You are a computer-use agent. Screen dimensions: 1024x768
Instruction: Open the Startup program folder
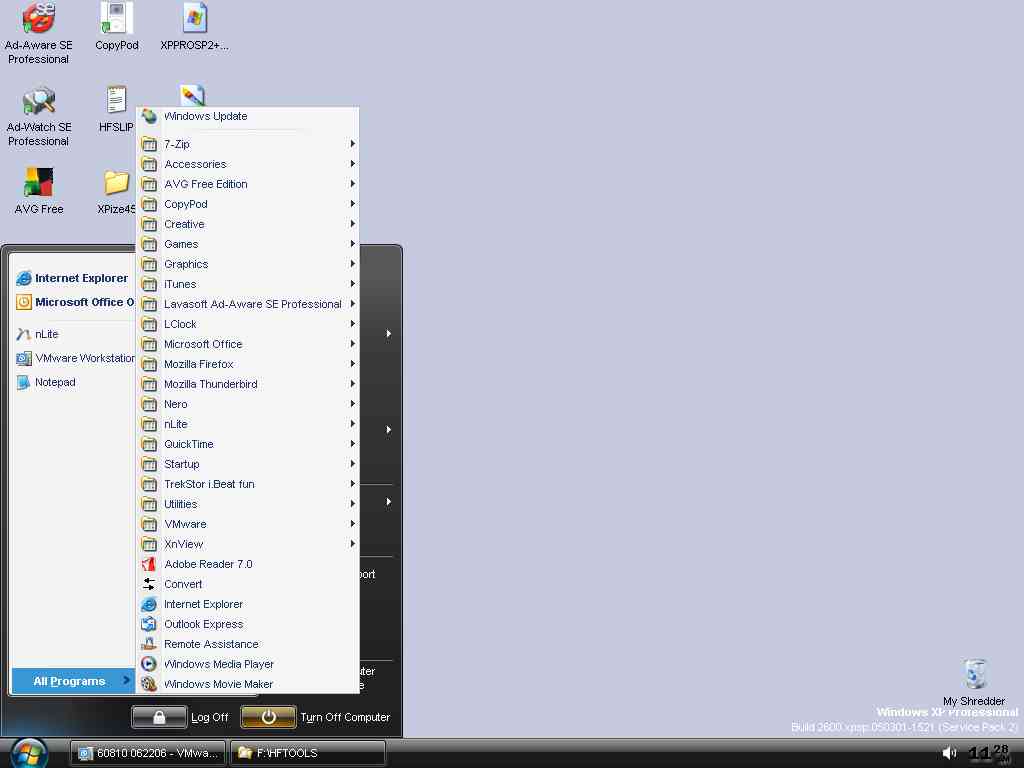[x=248, y=464]
